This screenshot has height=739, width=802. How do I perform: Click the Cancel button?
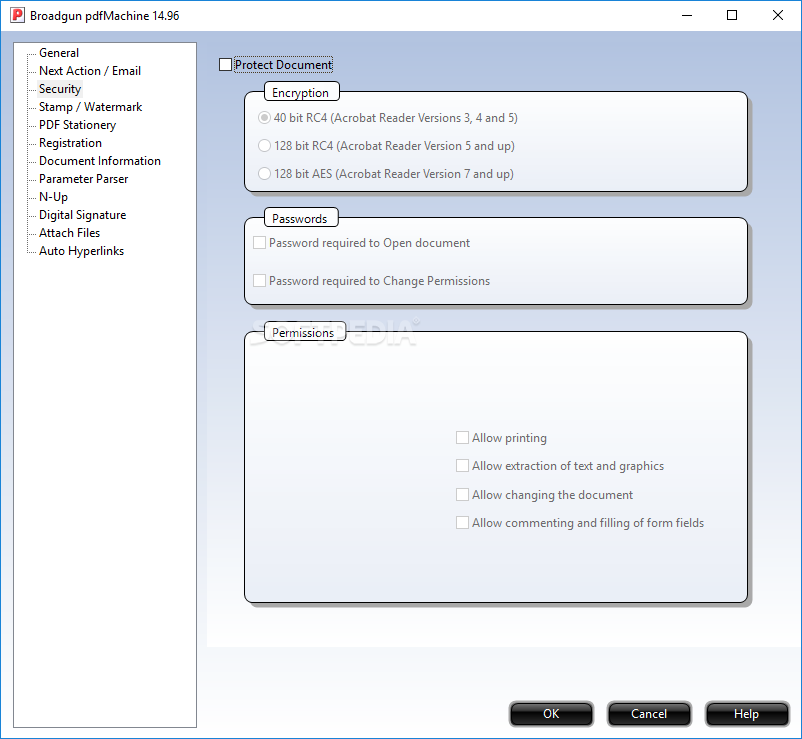click(649, 713)
